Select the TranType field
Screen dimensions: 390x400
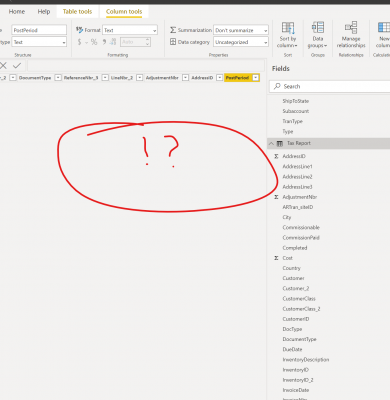click(293, 121)
